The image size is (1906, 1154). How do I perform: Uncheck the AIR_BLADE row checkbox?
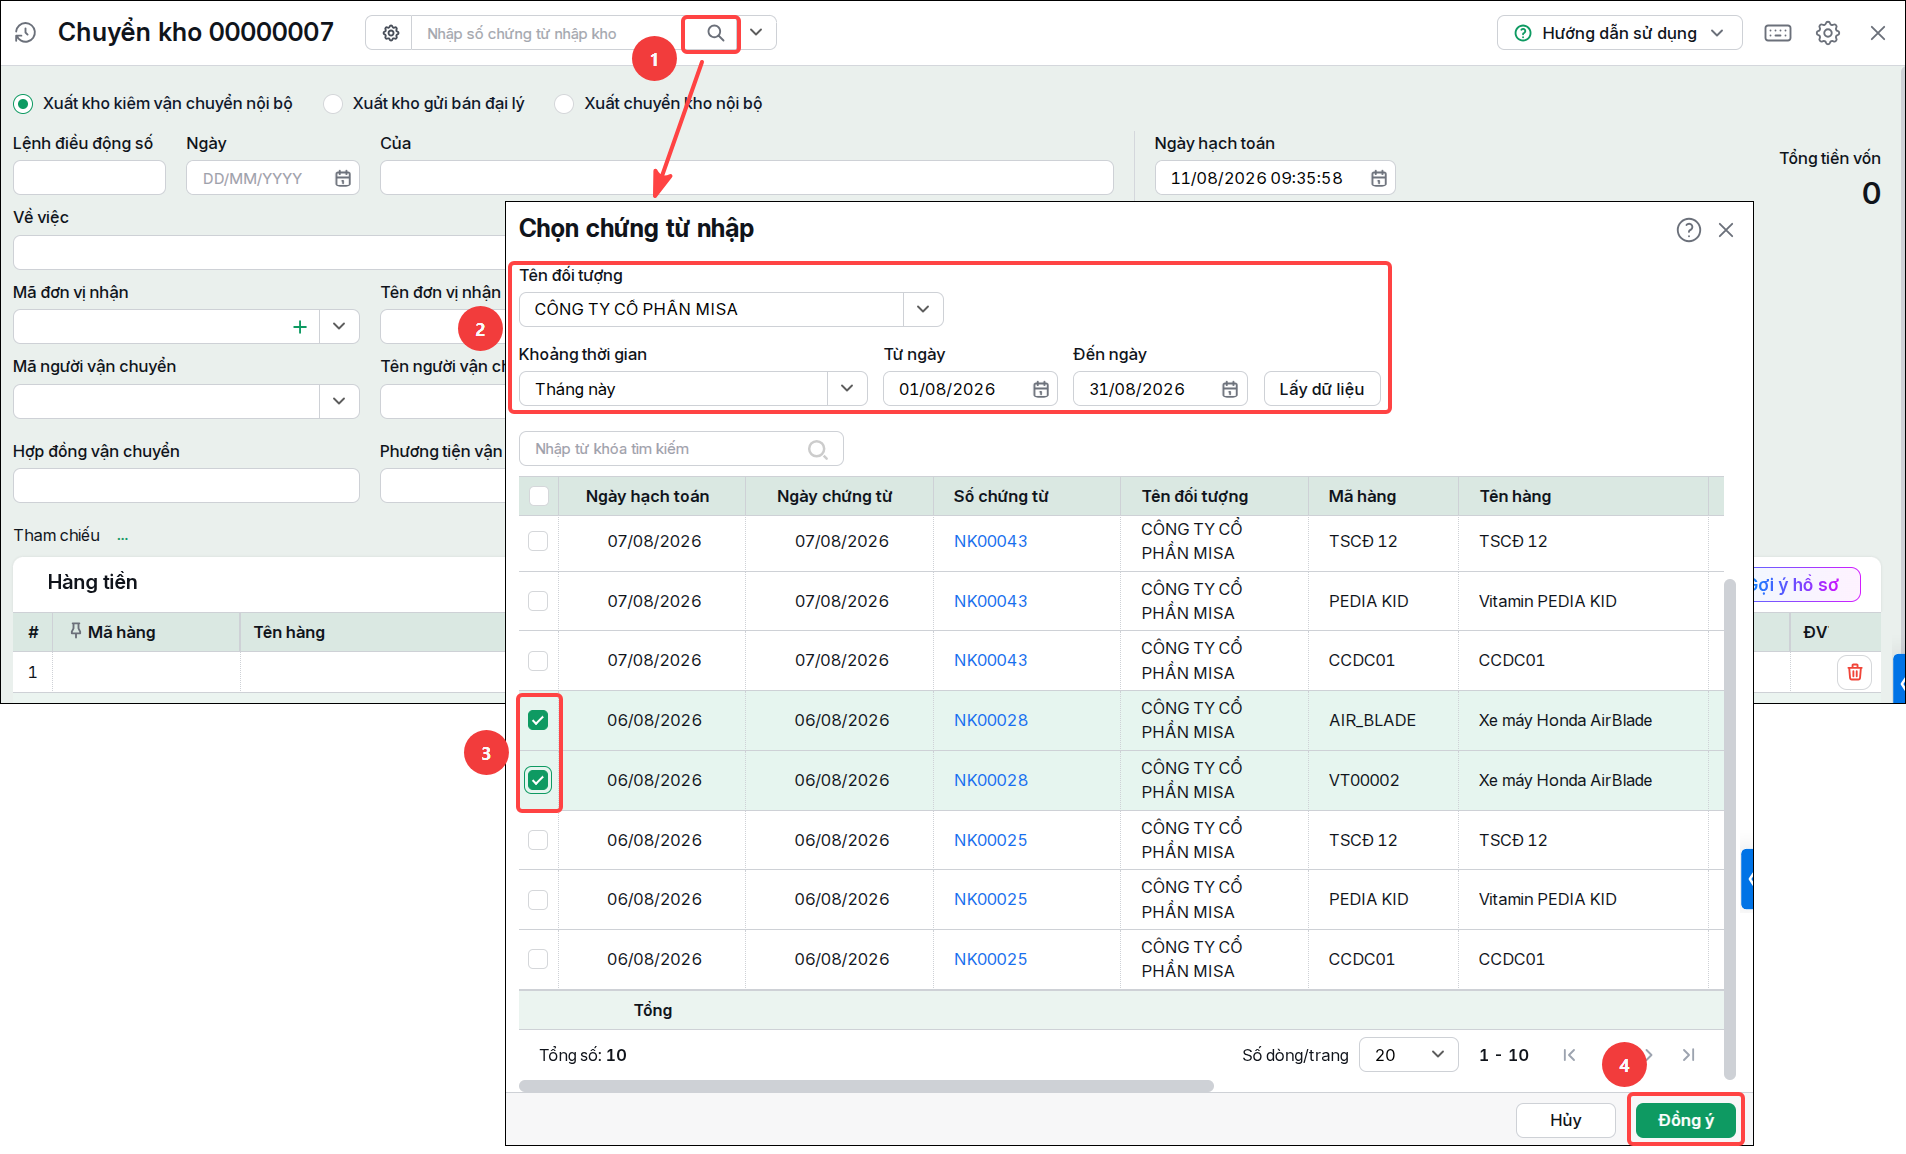click(538, 720)
